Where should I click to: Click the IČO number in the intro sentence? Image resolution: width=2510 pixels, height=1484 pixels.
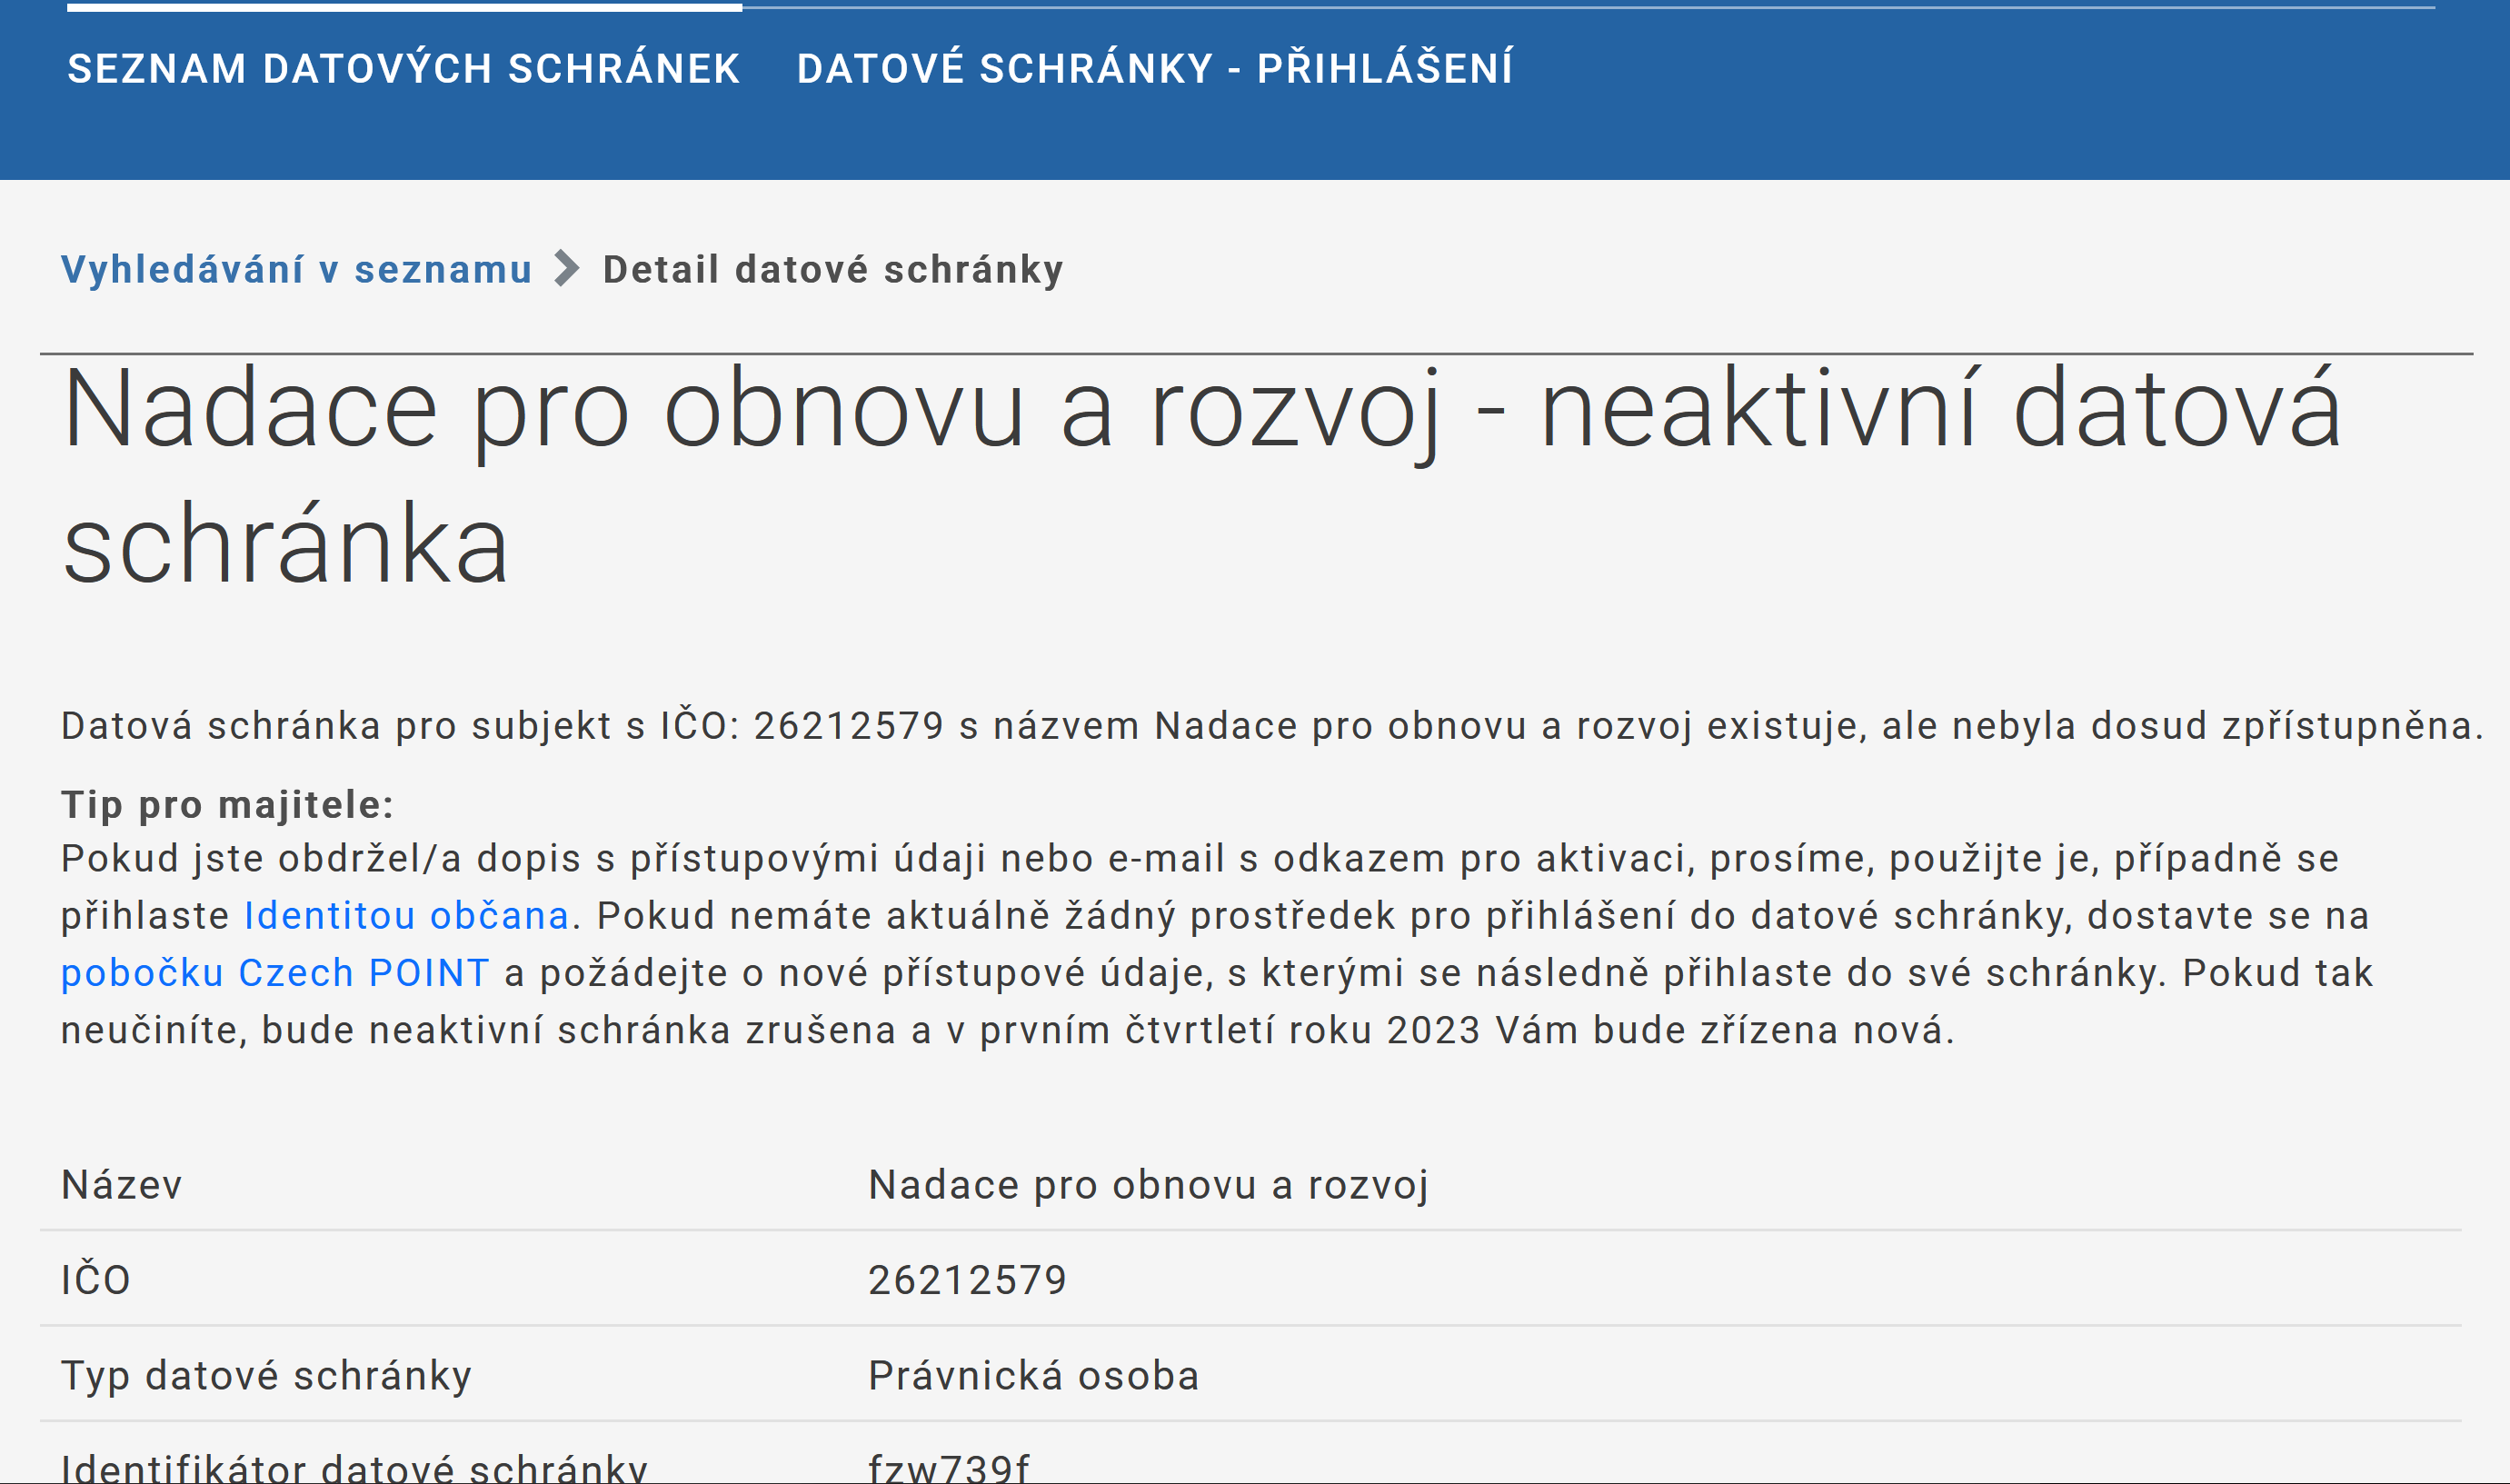coord(848,725)
